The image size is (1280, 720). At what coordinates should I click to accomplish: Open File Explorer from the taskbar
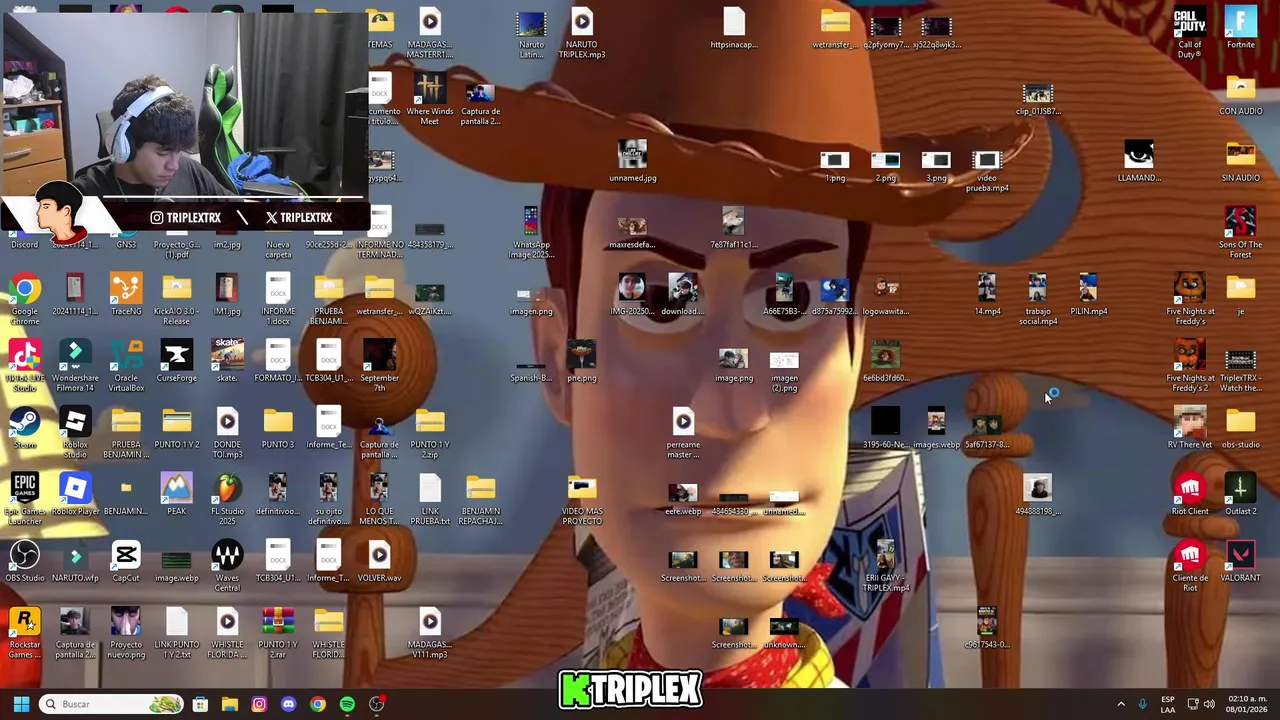tap(229, 704)
